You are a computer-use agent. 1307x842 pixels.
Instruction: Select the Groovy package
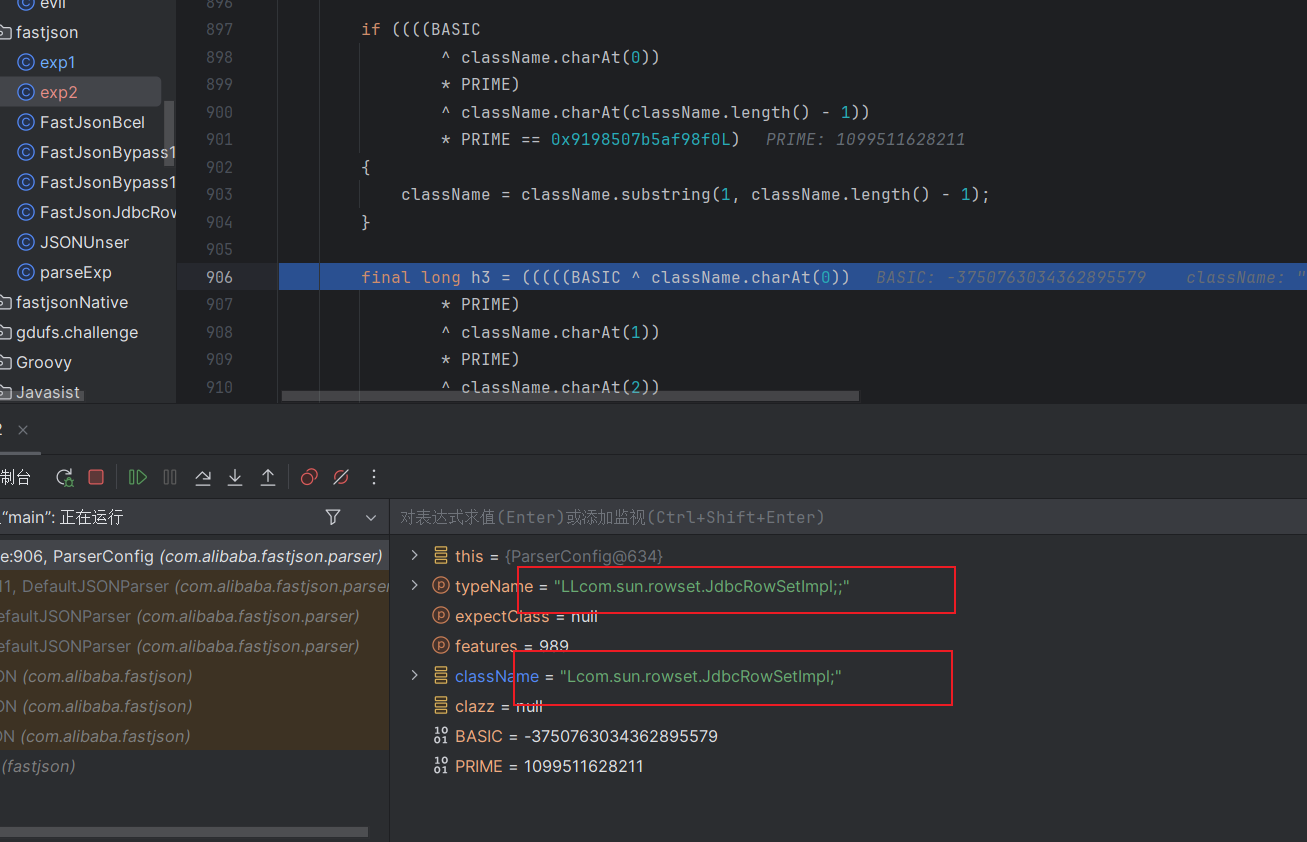pyautogui.click(x=44, y=362)
